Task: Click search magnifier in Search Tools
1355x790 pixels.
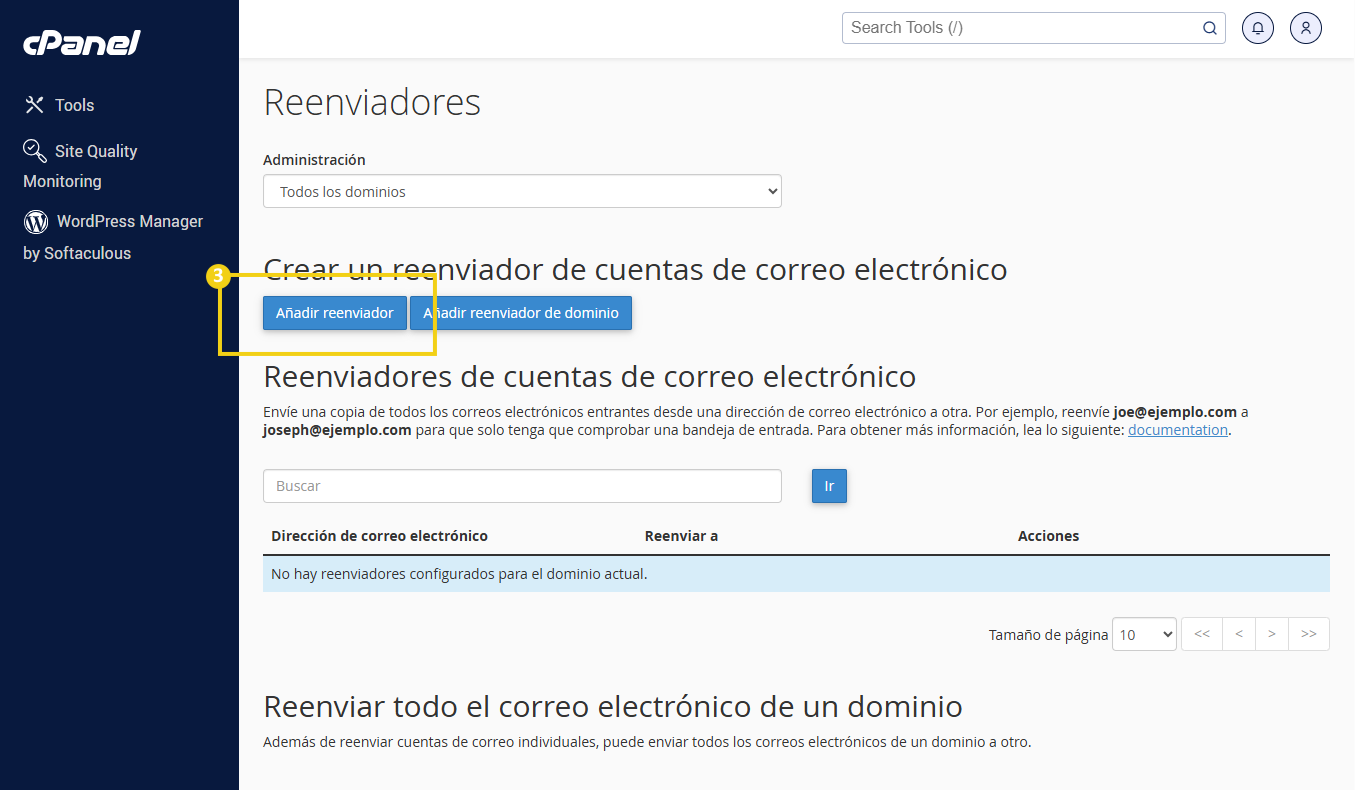Action: pyautogui.click(x=1209, y=28)
